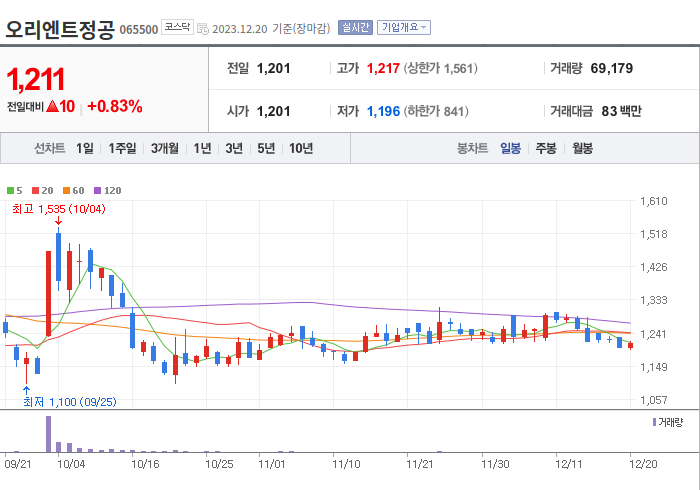Click the 최저 1,100 (09/25) label
This screenshot has height=490, width=700.
pos(70,402)
